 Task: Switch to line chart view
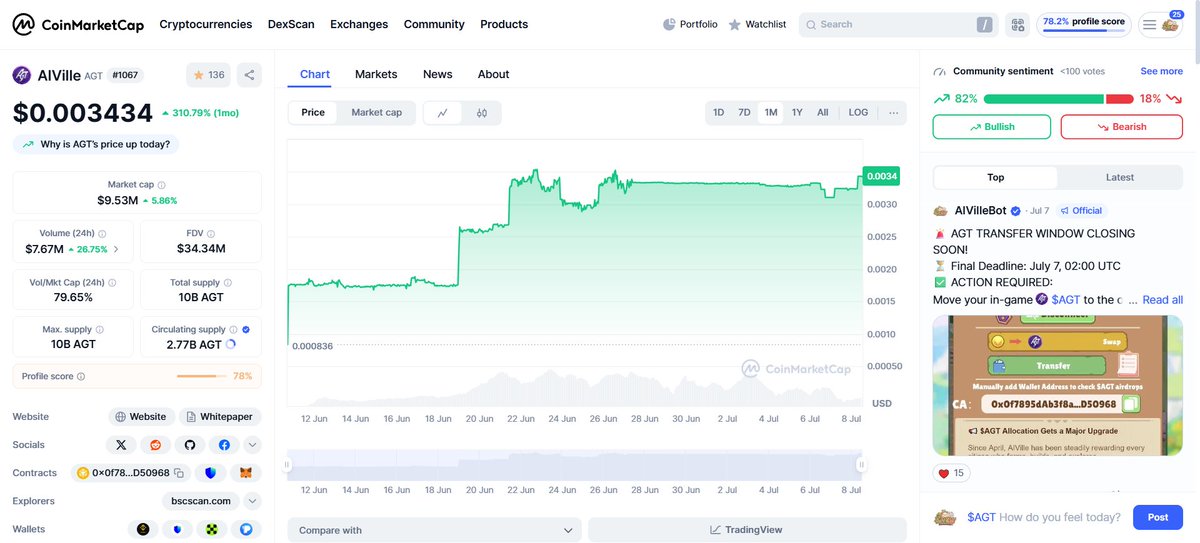coord(442,113)
